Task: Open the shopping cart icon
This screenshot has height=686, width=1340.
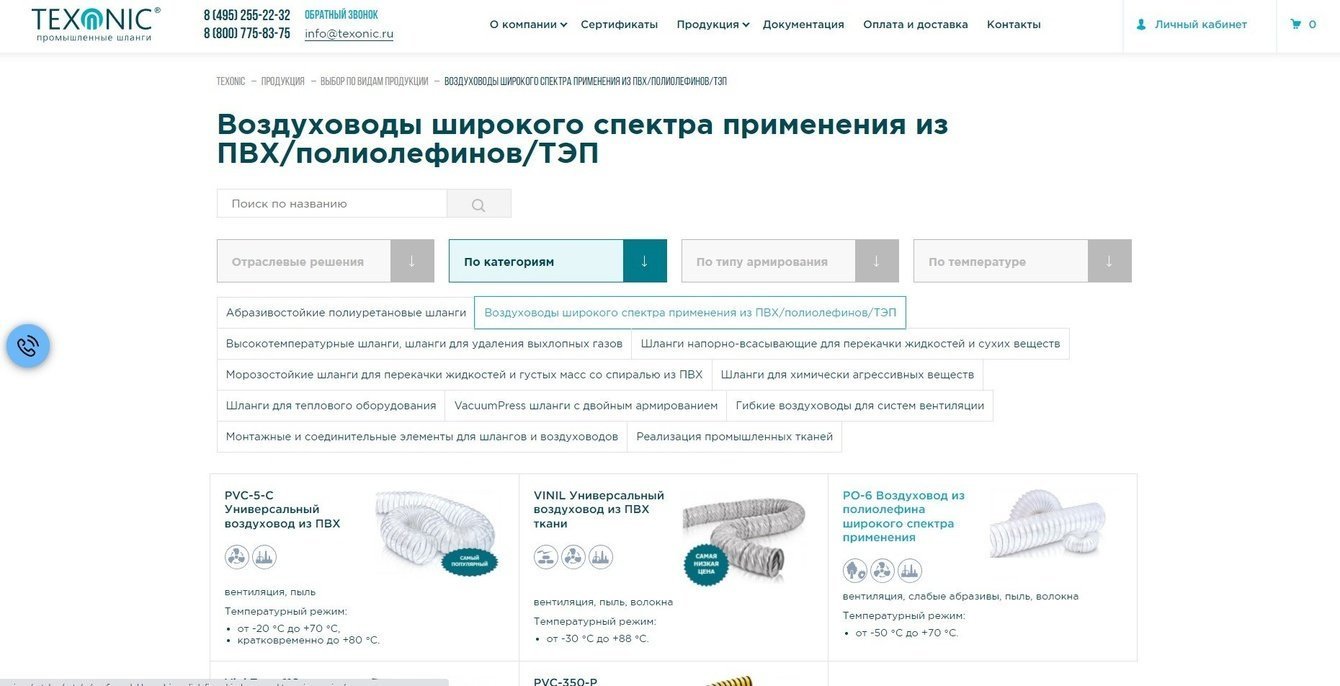Action: click(1296, 24)
